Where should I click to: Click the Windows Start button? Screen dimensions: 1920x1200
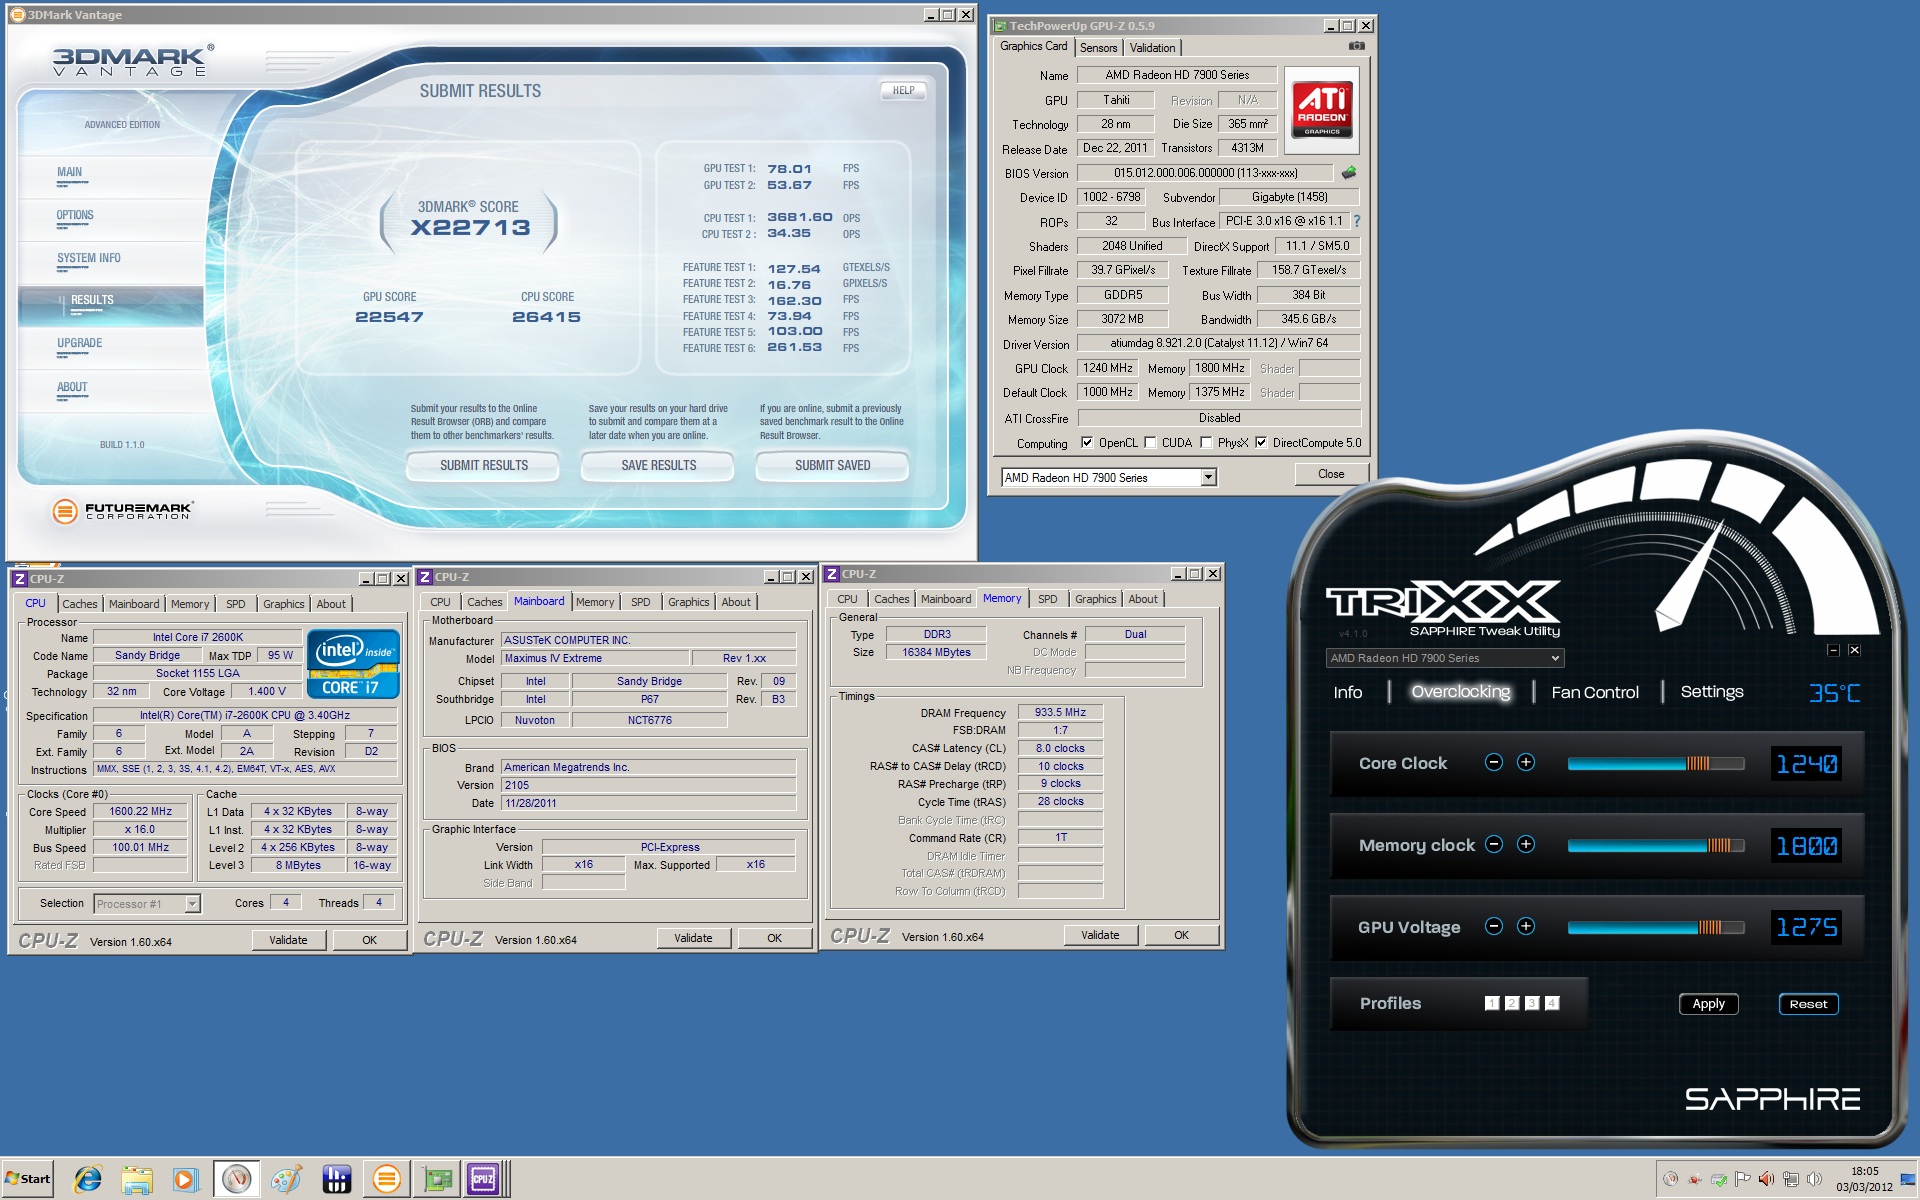[x=28, y=1179]
